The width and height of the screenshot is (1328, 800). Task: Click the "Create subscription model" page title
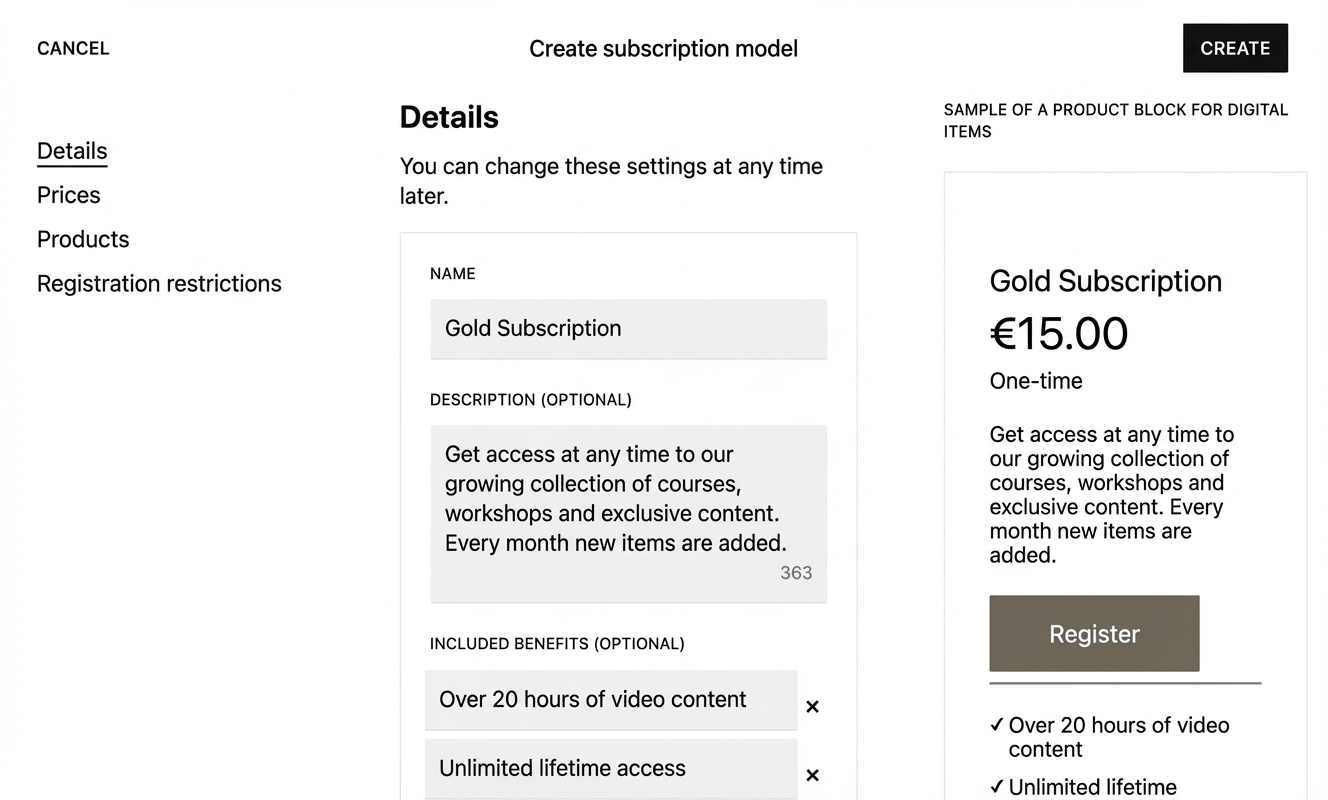pyautogui.click(x=663, y=48)
